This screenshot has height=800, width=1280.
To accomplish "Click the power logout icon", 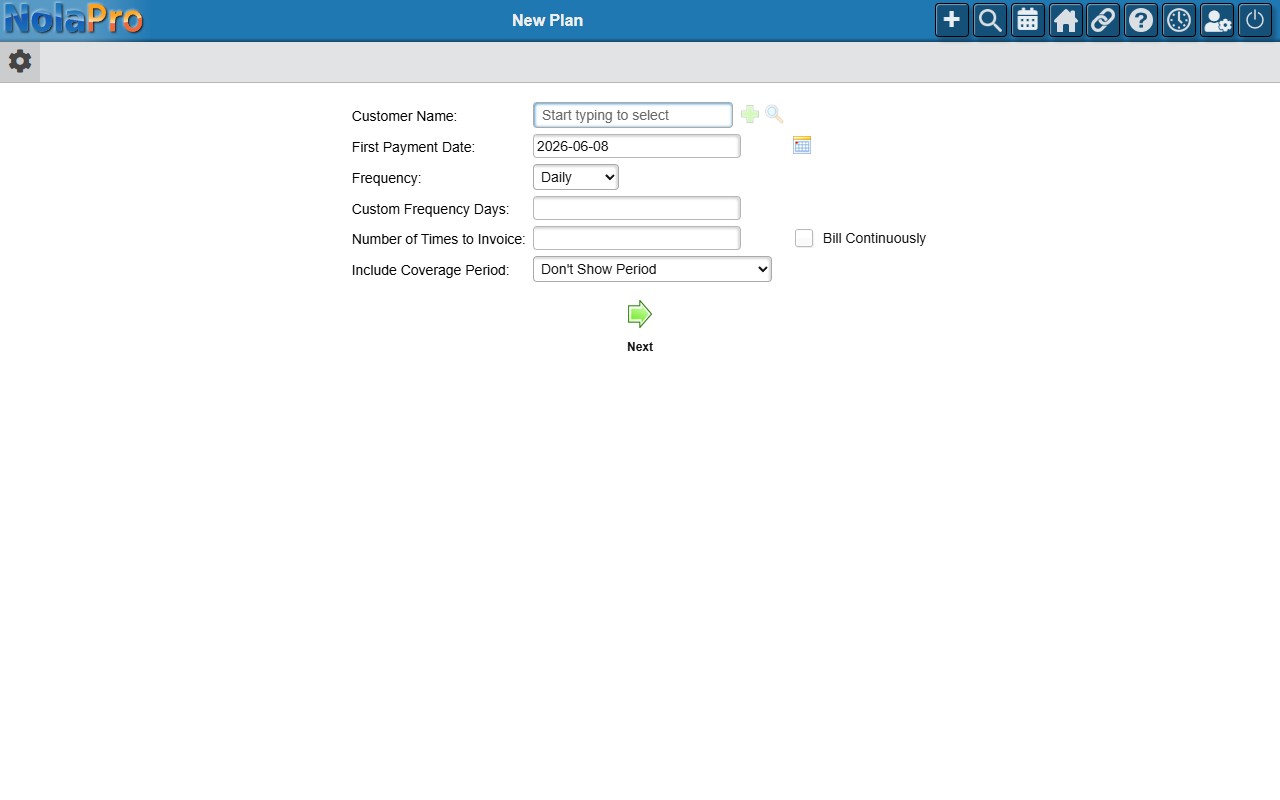I will pos(1255,20).
